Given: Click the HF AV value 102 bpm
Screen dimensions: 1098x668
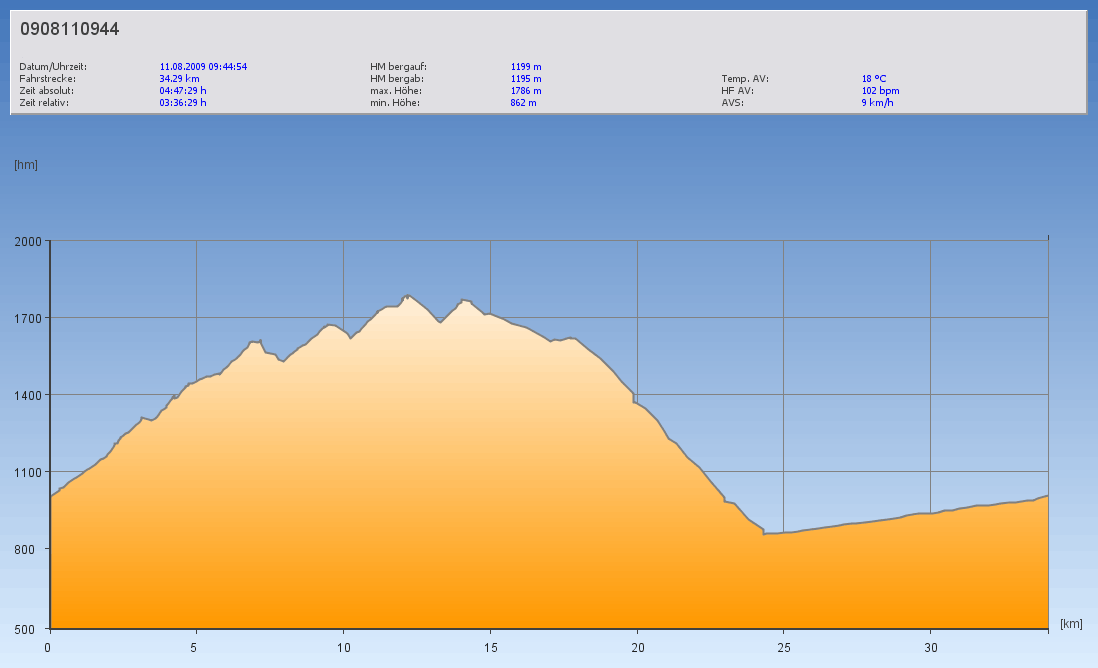Looking at the screenshot, I should point(880,91).
